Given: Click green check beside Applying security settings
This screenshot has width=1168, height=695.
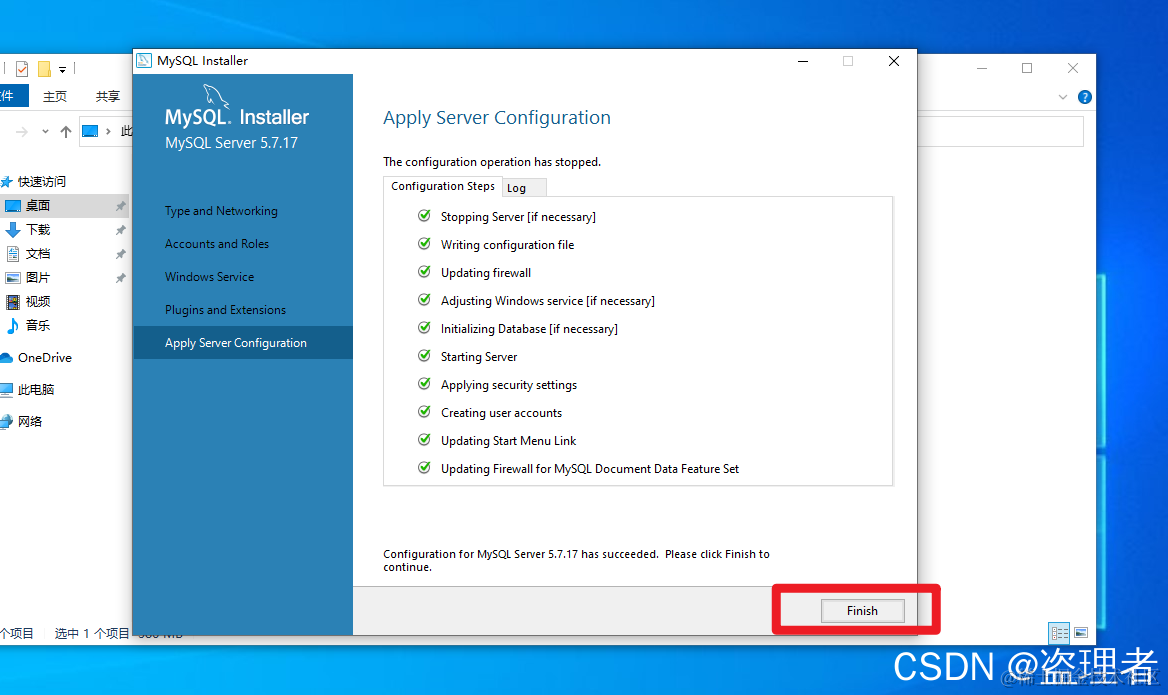Looking at the screenshot, I should tap(425, 384).
